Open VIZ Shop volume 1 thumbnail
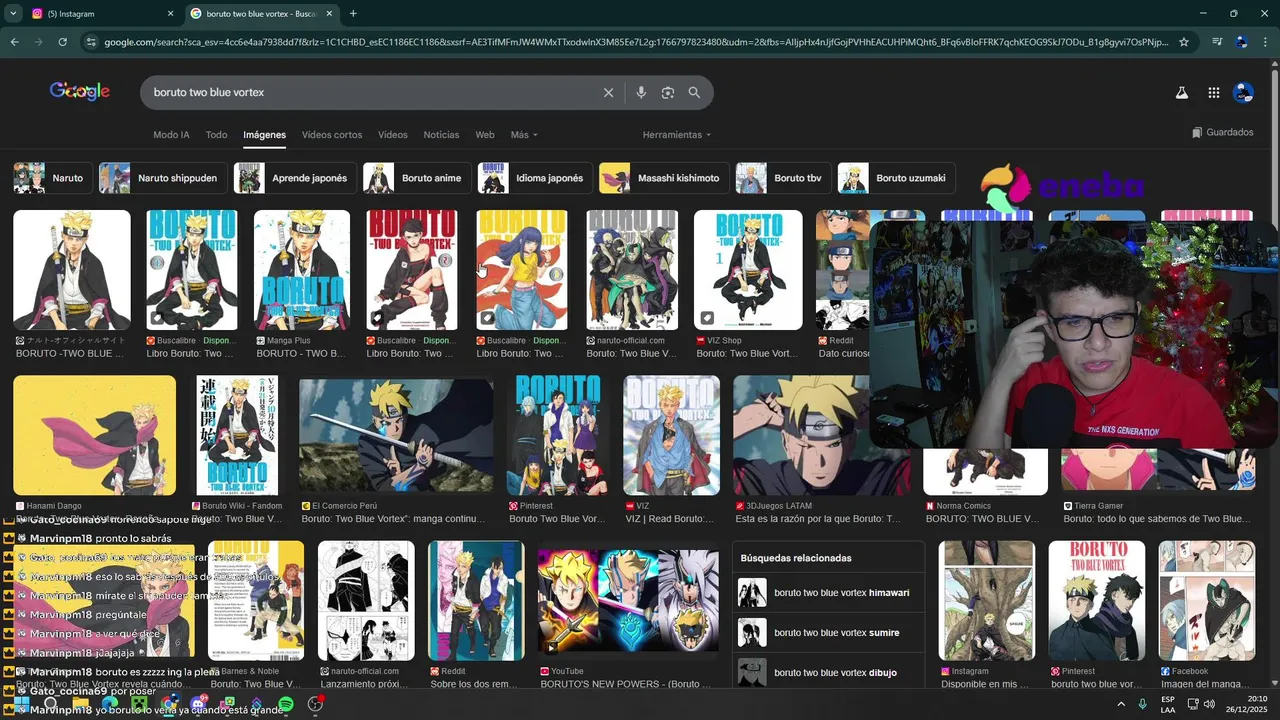The image size is (1280, 720). coord(748,270)
